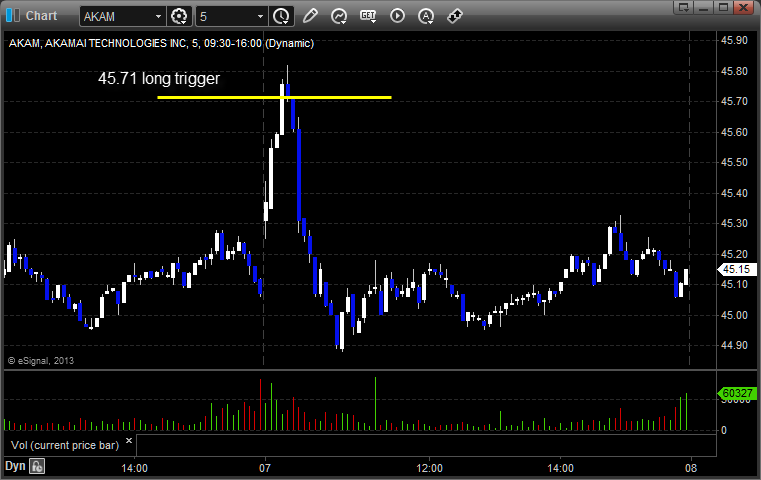Screen dimensions: 761x480
Task: Open the circled A alerts menu
Action: tap(426, 16)
